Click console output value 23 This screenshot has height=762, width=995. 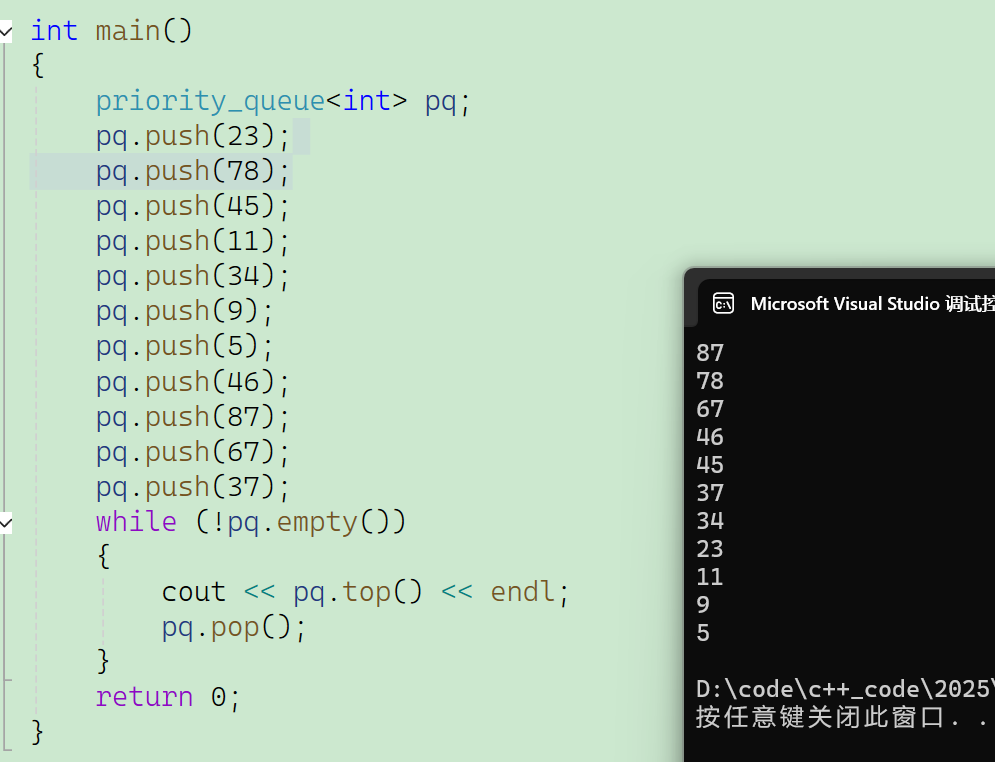click(709, 549)
